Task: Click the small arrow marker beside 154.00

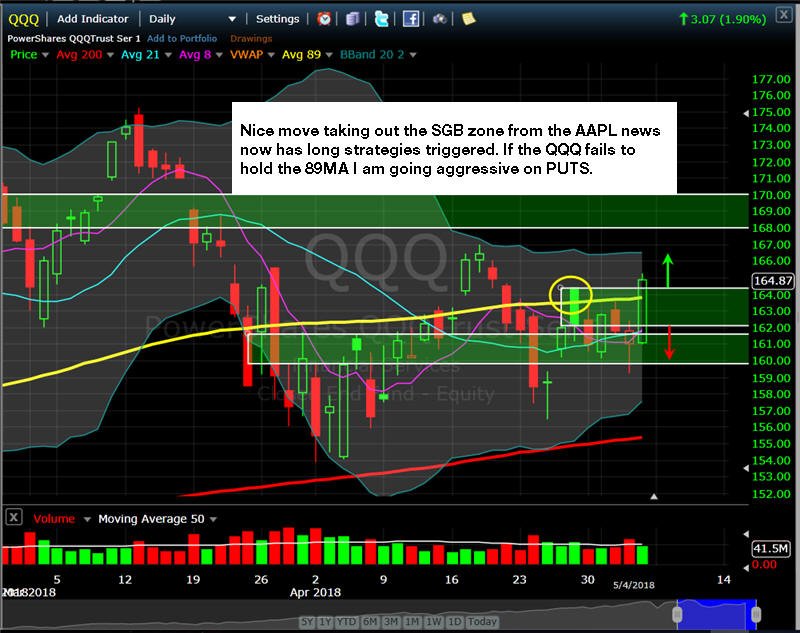Action: tap(746, 468)
